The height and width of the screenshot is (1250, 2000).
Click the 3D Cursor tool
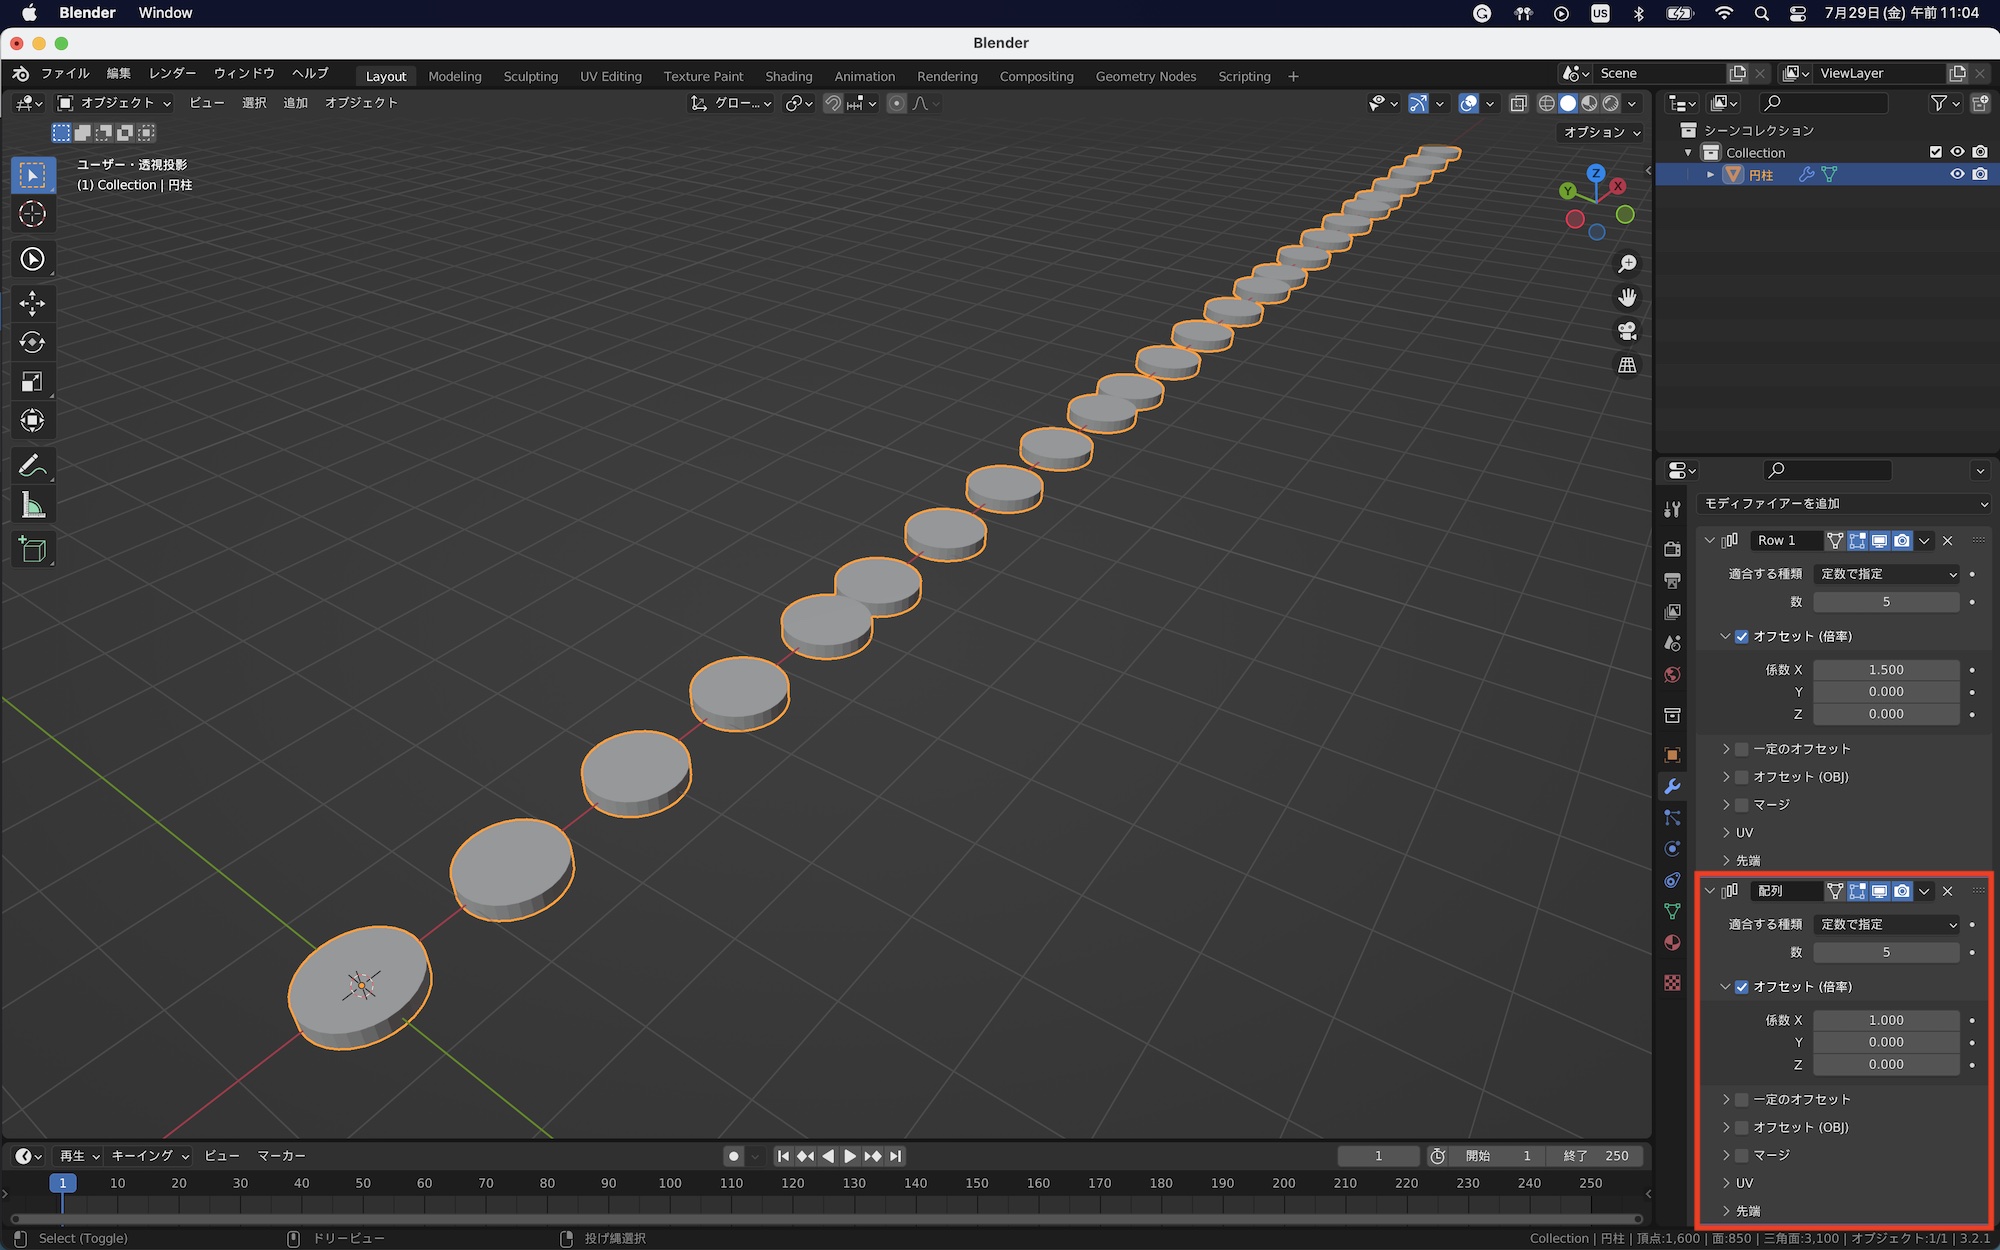32,214
